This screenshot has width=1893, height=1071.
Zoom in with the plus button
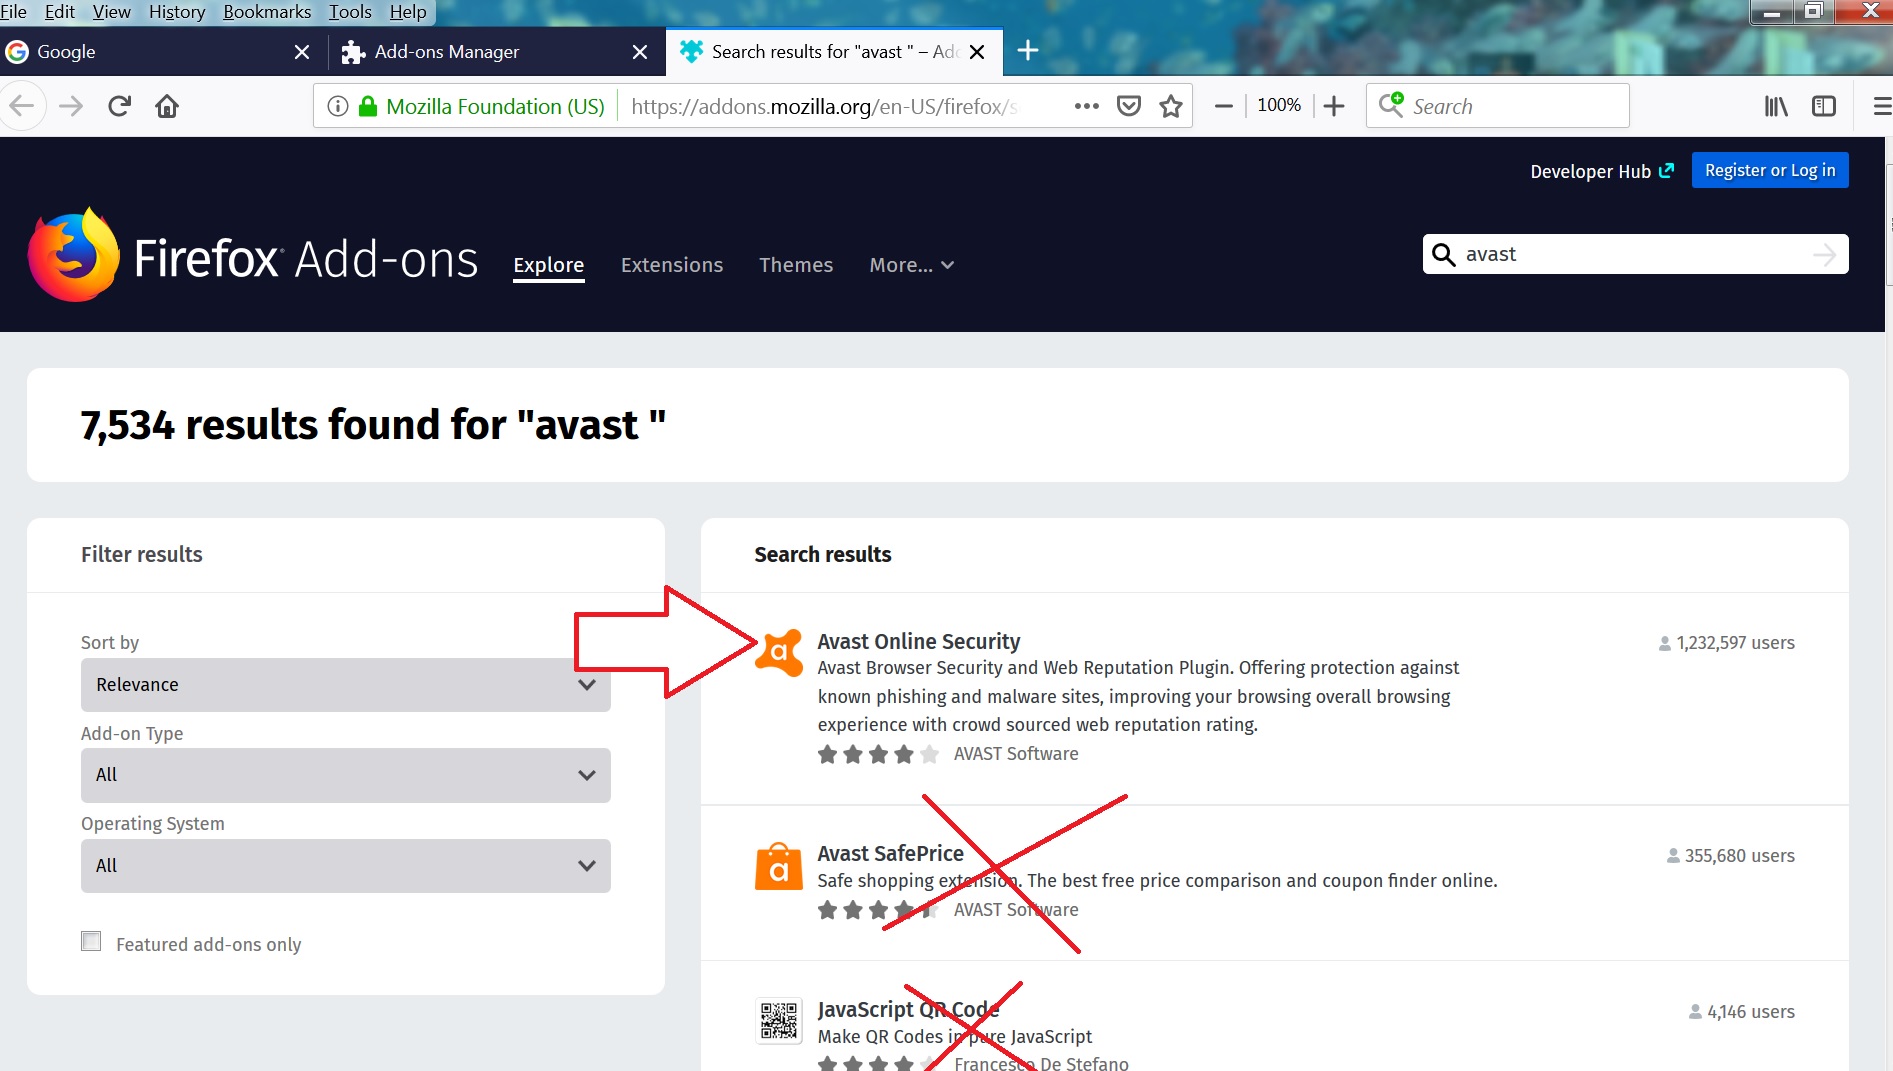[x=1334, y=106]
